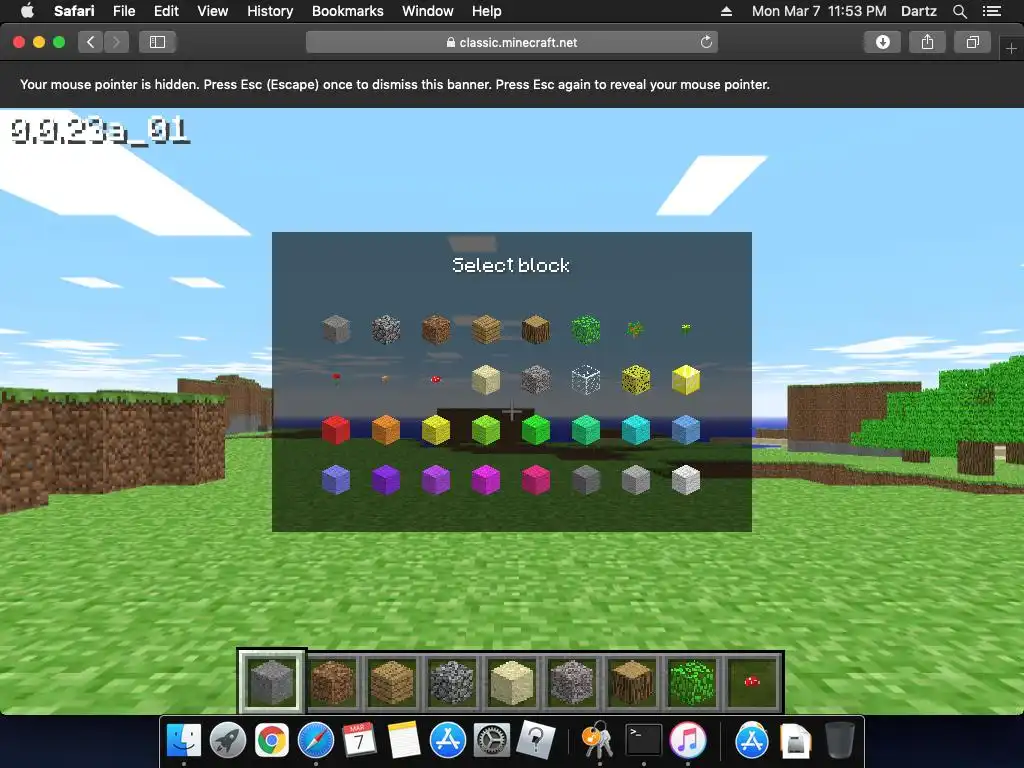1024x768 pixels.
Task: Reload the classic.minecraft.net page
Action: (706, 42)
